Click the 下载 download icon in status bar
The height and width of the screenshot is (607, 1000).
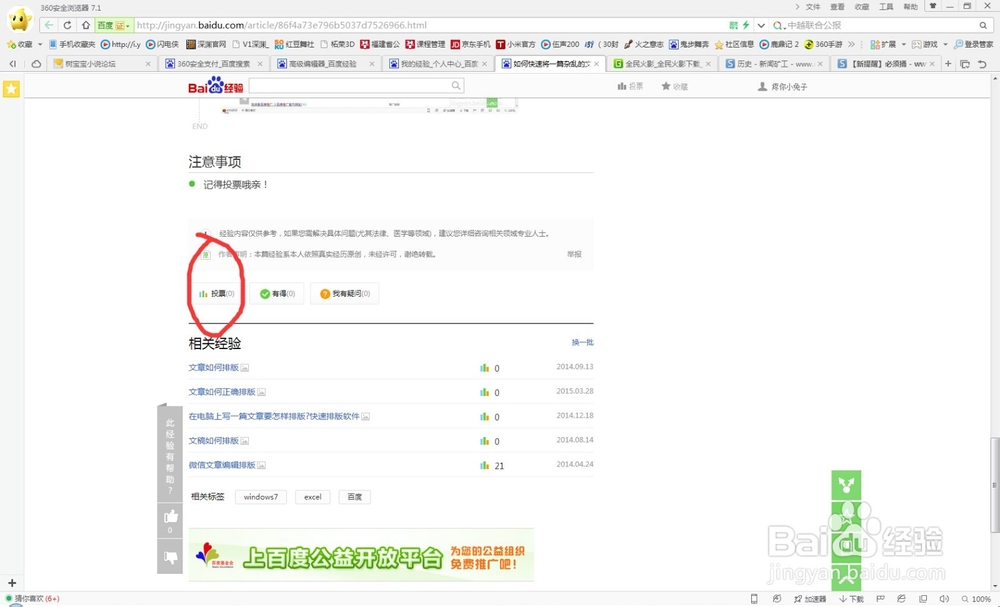pos(850,599)
